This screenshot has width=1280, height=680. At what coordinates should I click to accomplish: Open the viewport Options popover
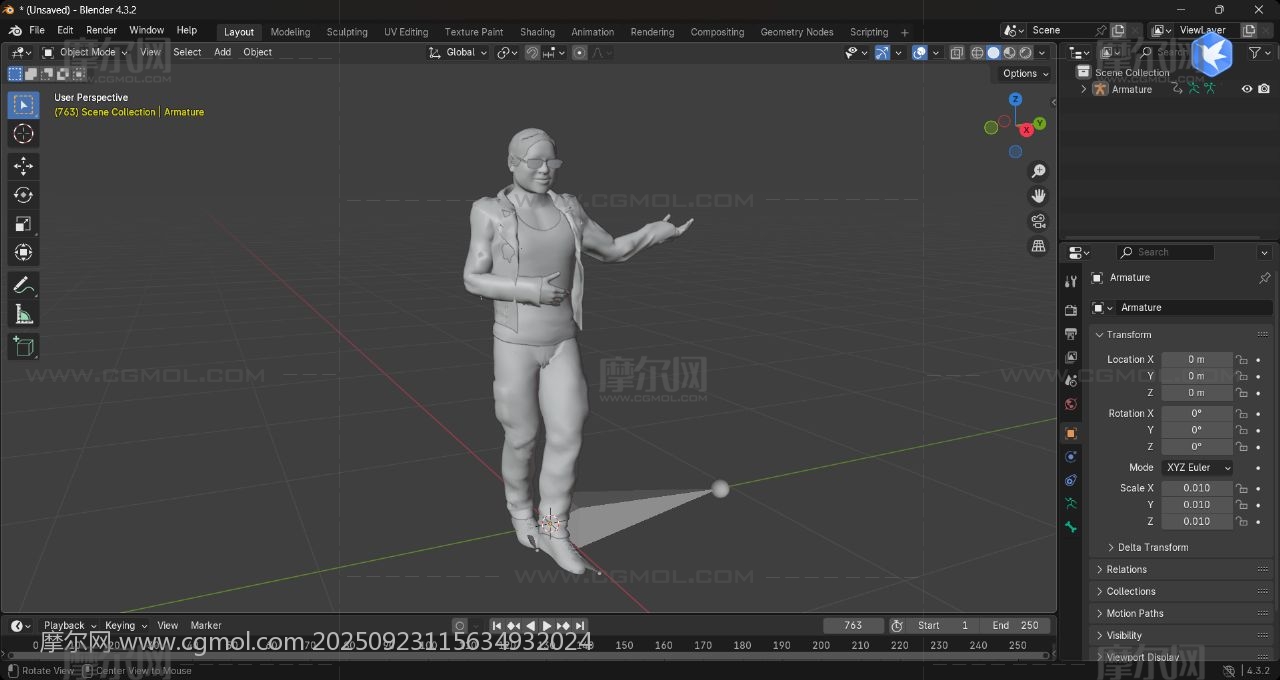(1025, 73)
